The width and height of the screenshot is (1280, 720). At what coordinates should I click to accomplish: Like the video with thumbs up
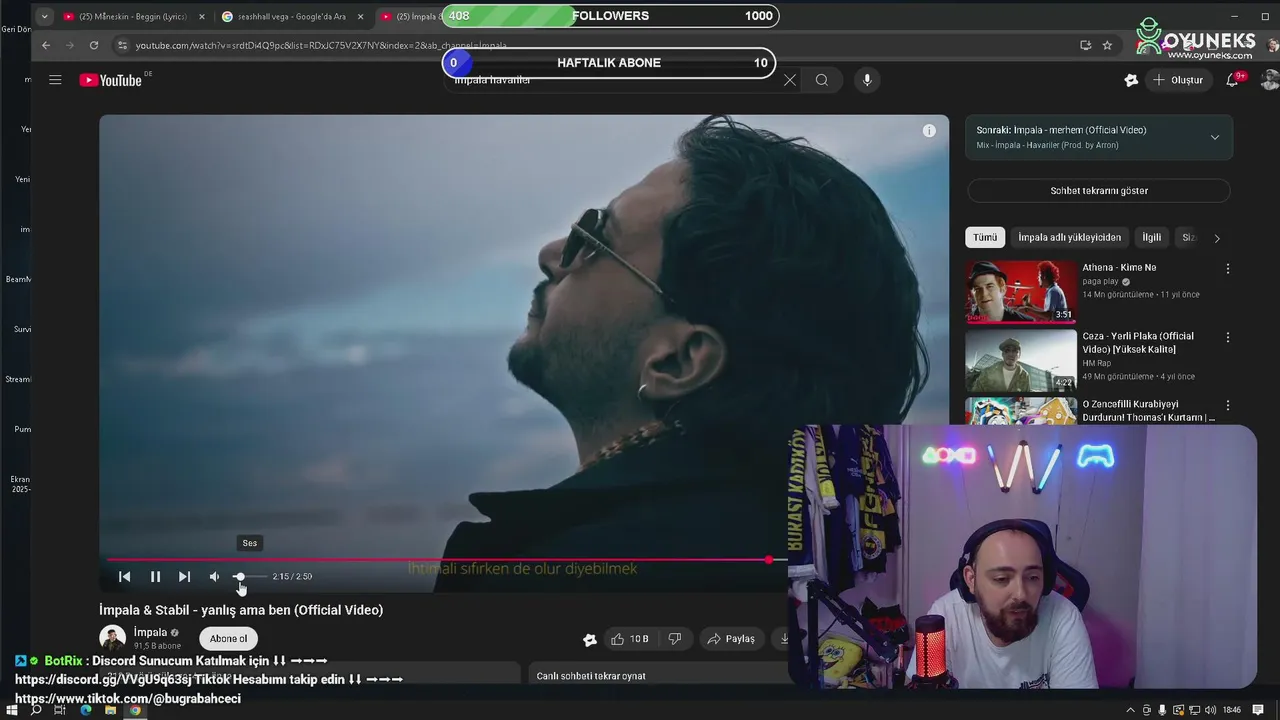(x=630, y=639)
